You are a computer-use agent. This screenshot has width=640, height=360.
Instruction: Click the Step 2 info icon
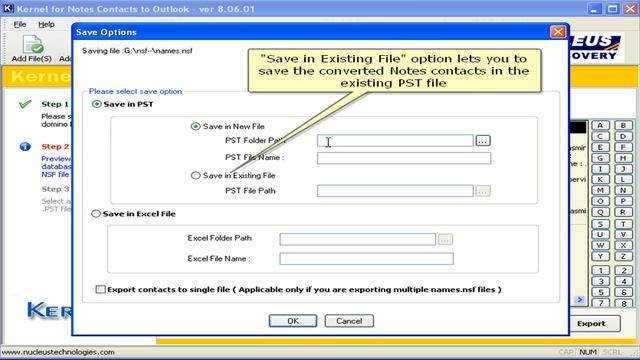click(25, 147)
